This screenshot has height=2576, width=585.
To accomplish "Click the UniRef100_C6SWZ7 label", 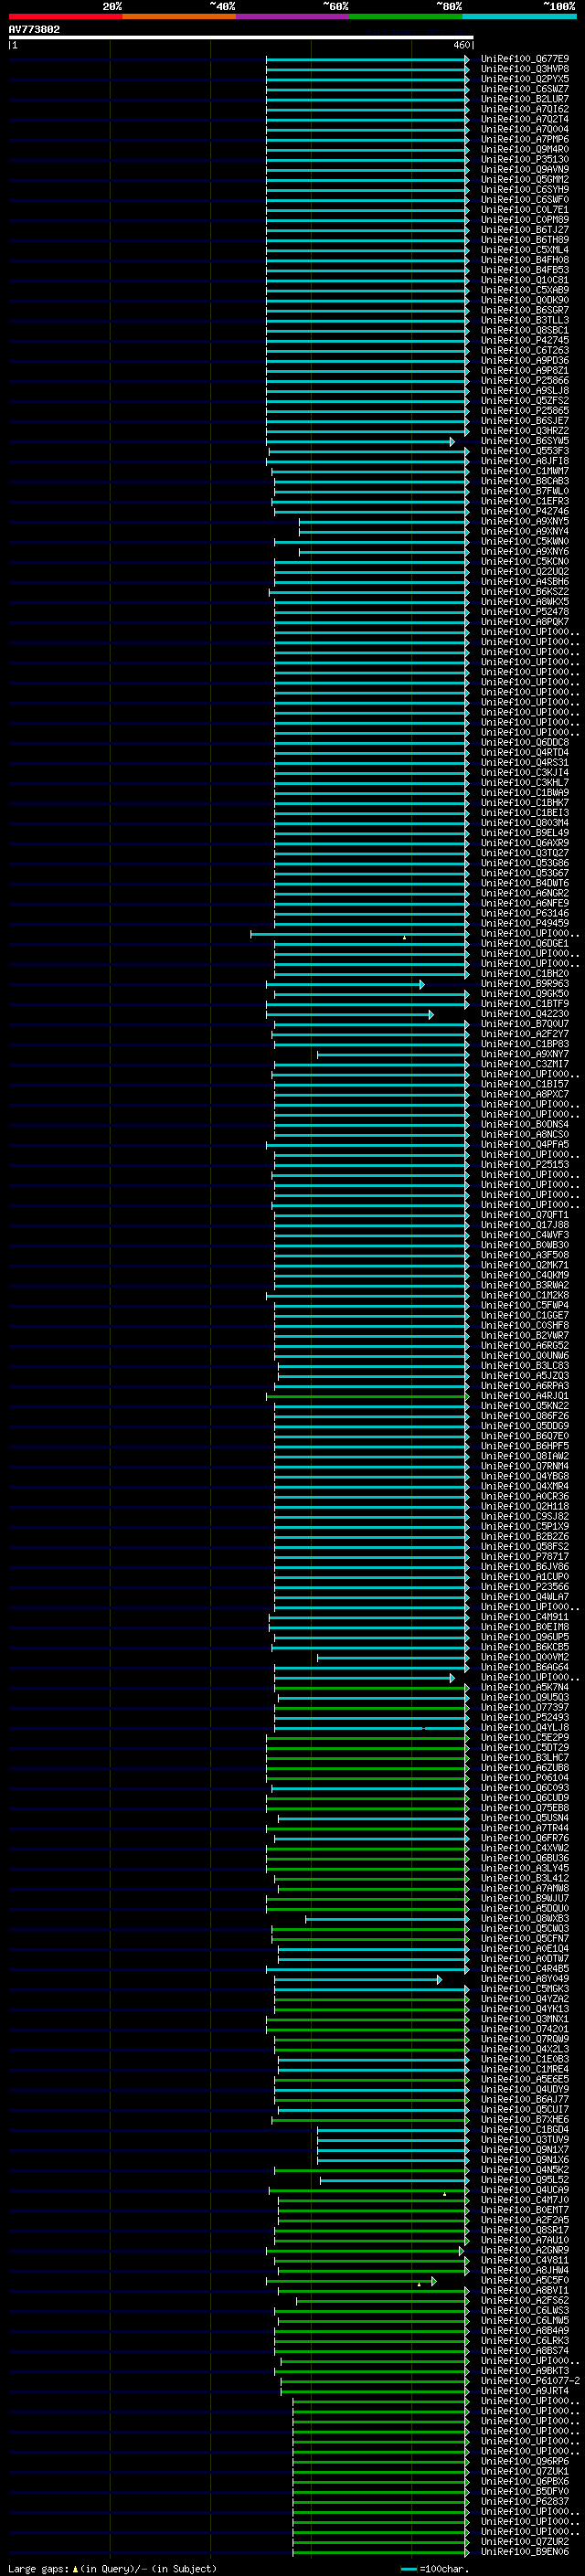I will pos(524,90).
